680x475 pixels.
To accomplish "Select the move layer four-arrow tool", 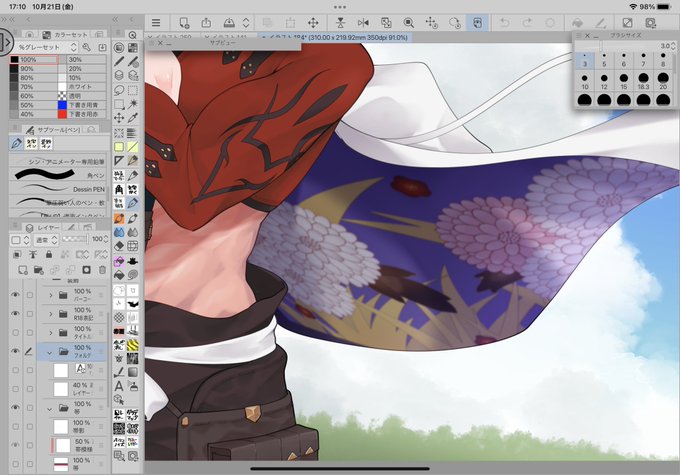I will (x=119, y=118).
